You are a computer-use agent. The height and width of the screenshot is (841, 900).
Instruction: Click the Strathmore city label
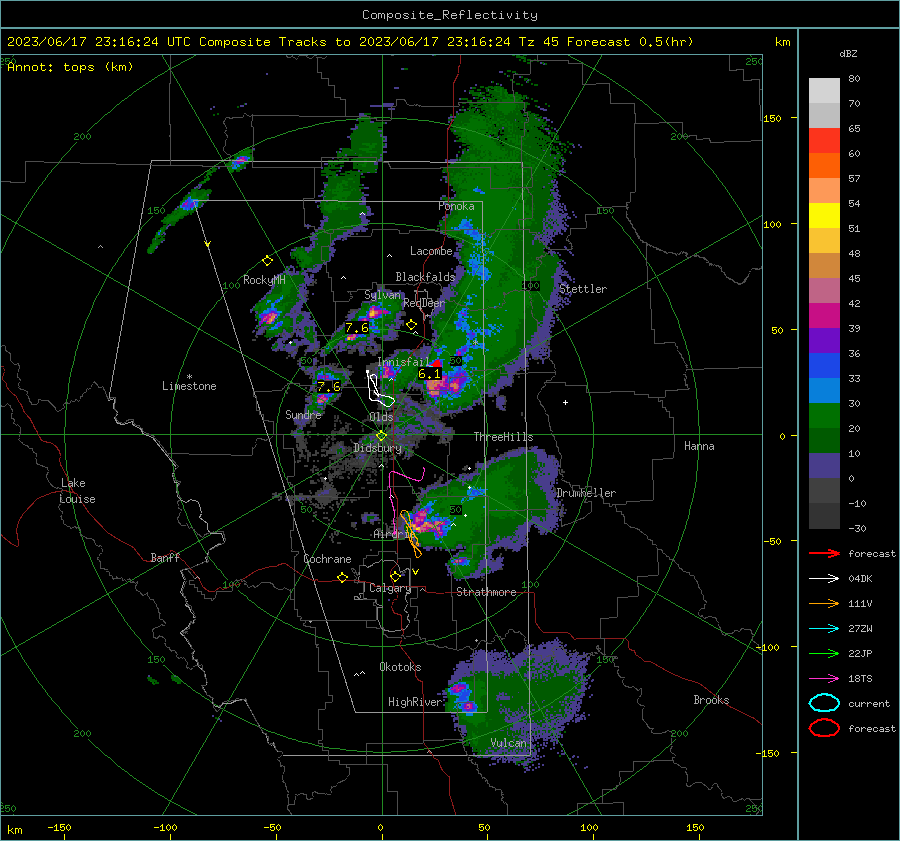(486, 592)
